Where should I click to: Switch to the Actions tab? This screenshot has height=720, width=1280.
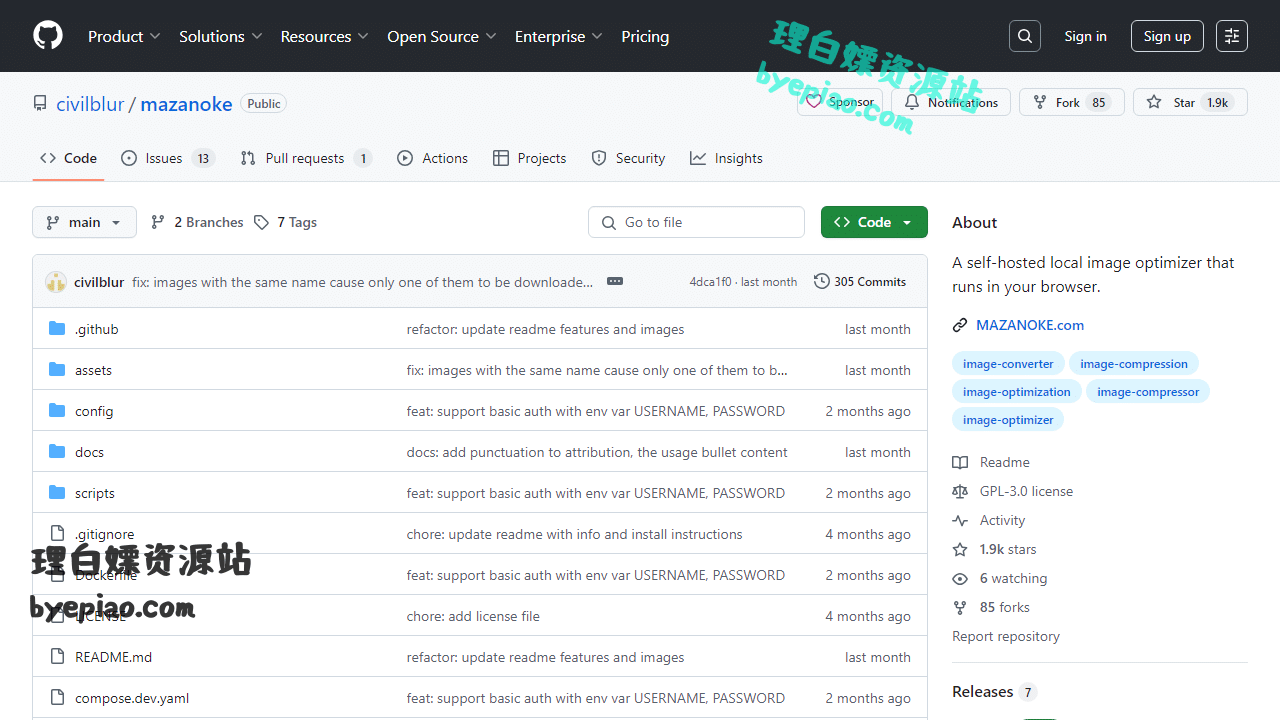[432, 158]
